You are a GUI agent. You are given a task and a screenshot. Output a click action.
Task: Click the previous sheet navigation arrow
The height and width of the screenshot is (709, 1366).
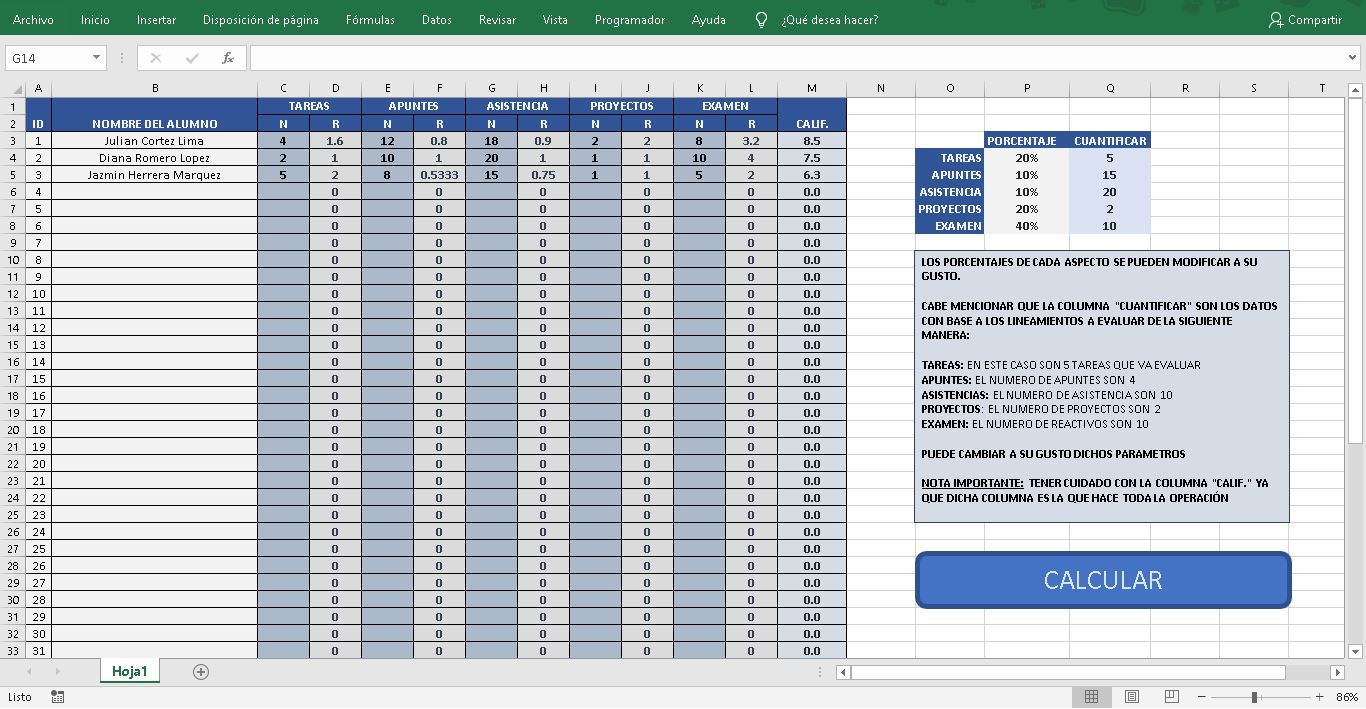point(29,672)
